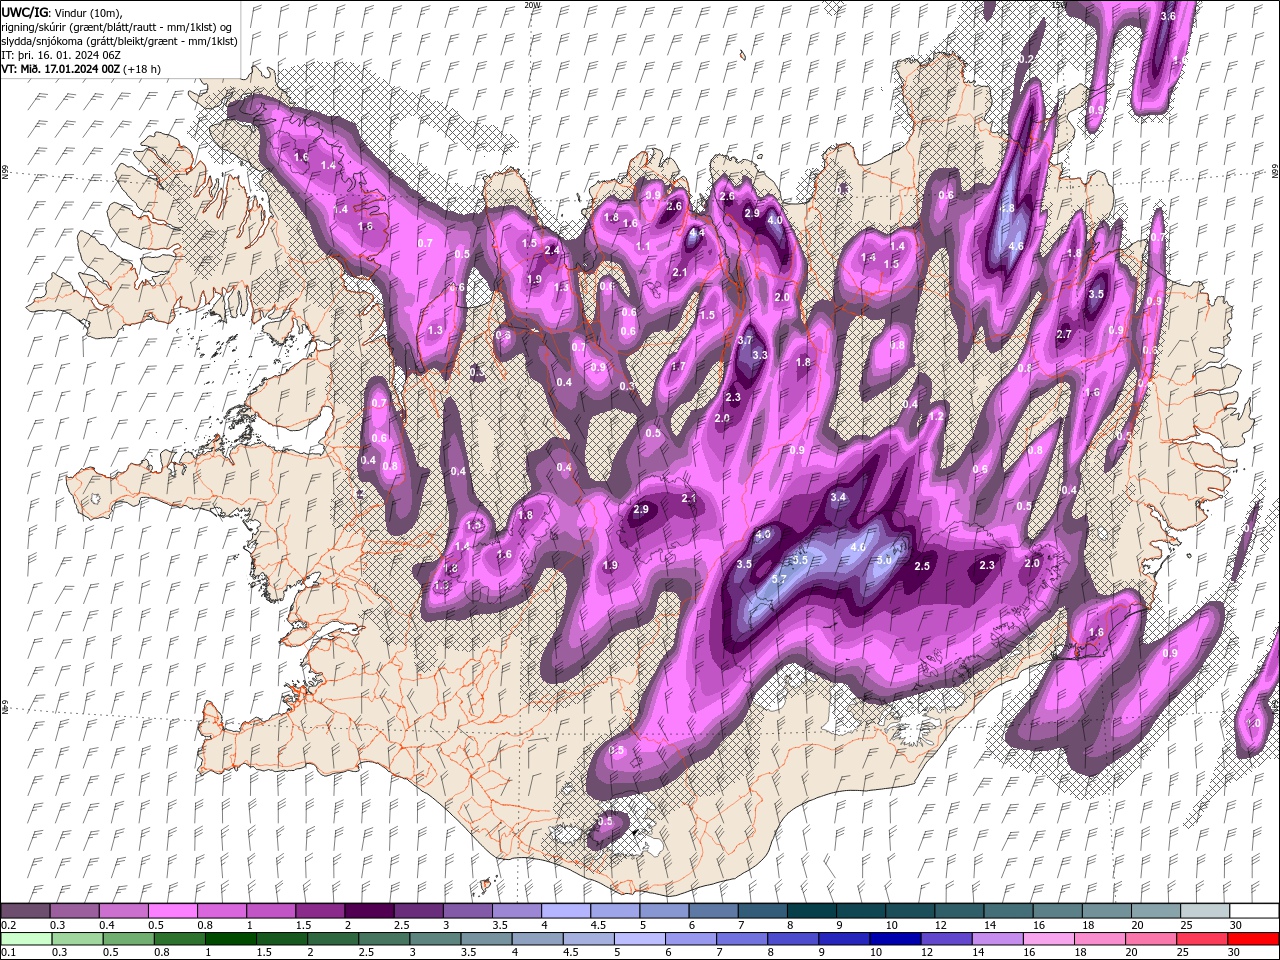Viewport: 1280px width, 960px height.
Task: Click the '0.1' label on the green rain scale
Action: click(8, 953)
